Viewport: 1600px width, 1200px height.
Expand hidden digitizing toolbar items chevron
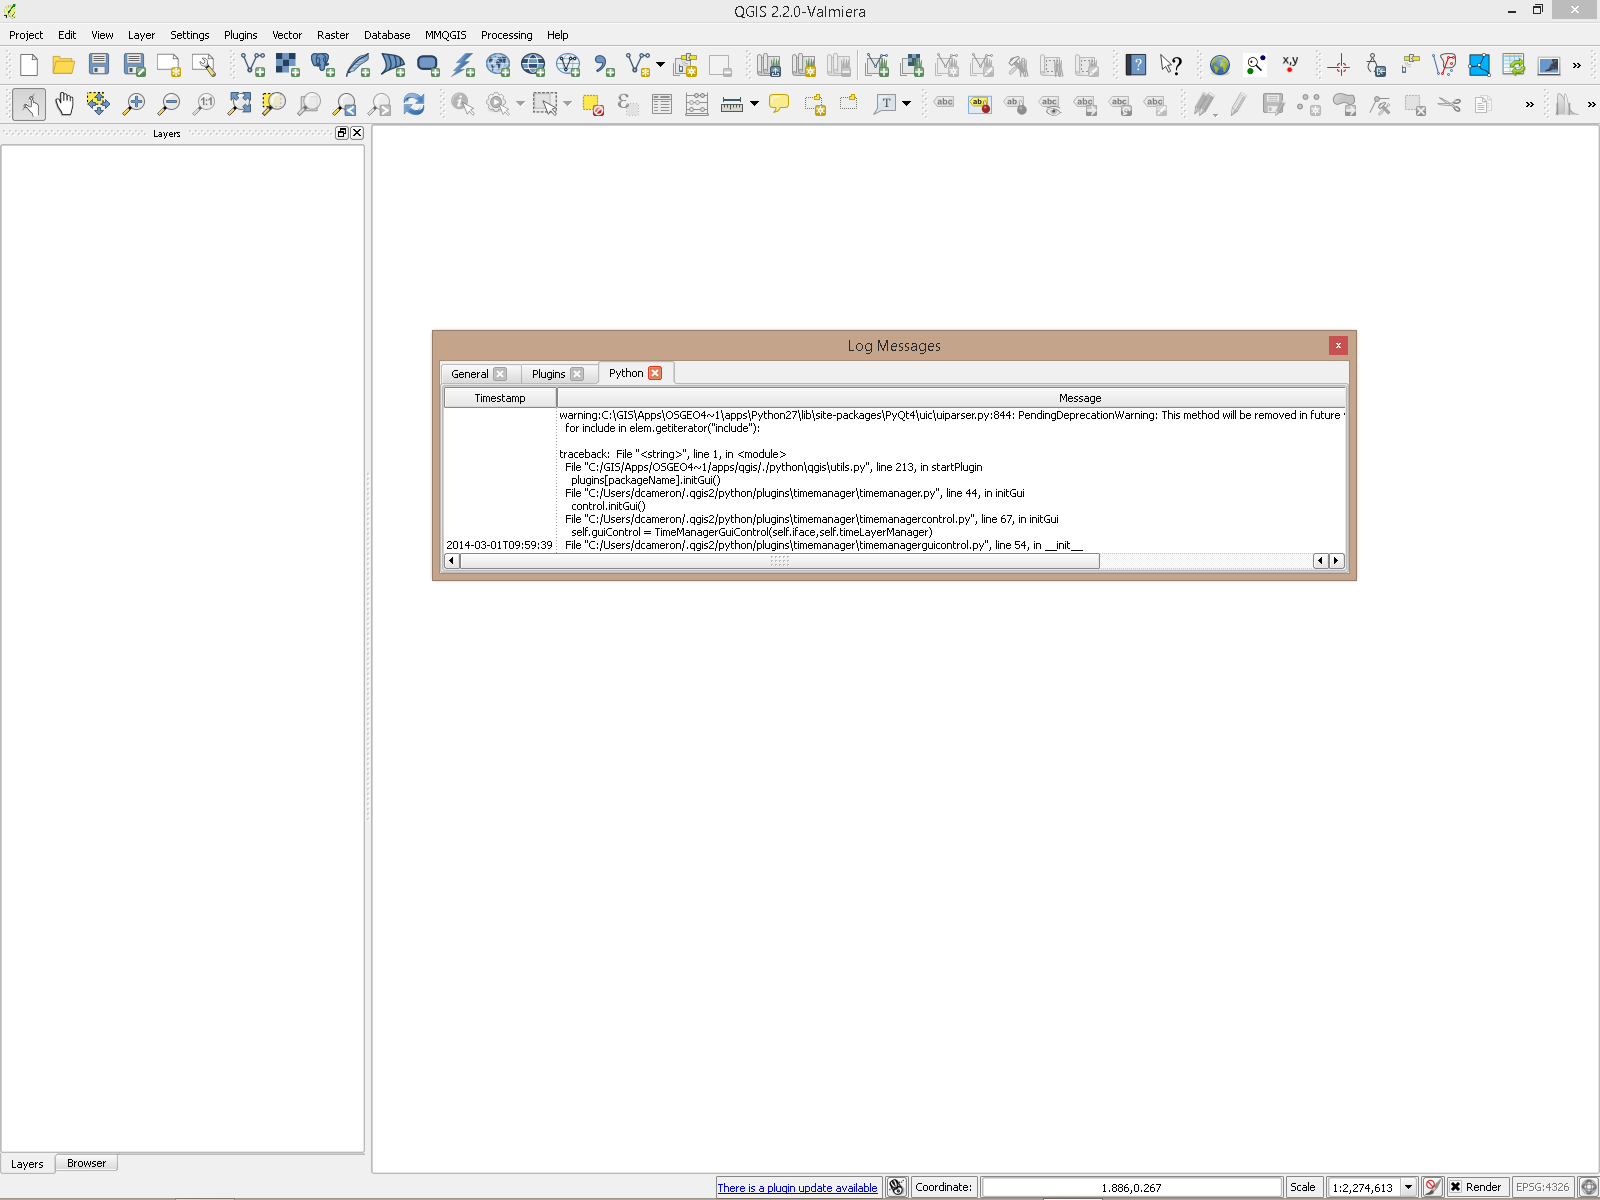pos(1529,104)
